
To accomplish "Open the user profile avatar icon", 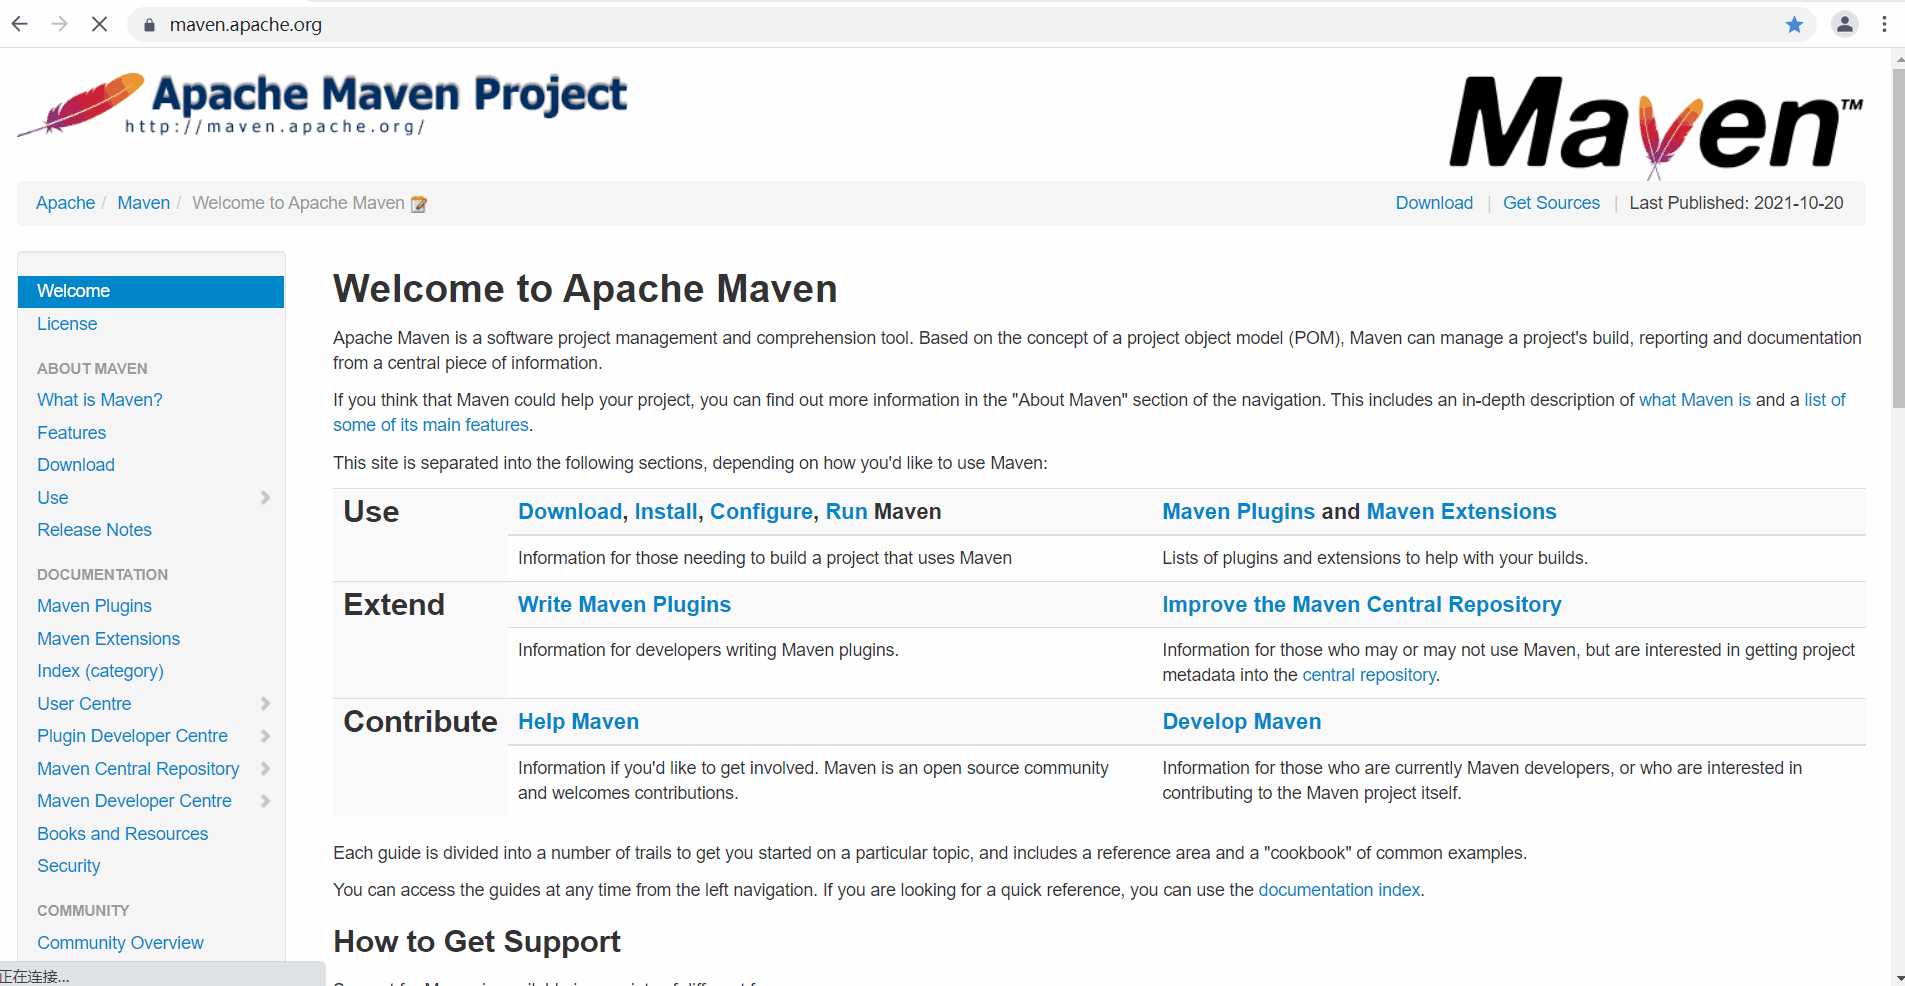I will 1845,24.
